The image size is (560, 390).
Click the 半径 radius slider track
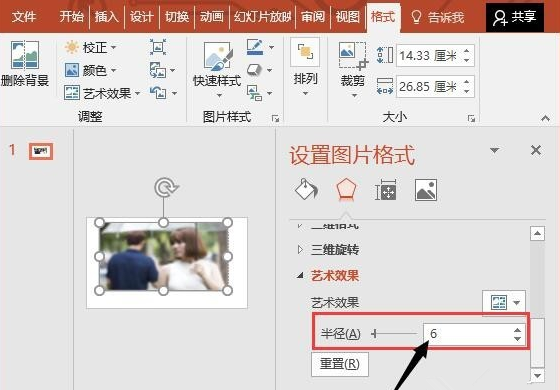[394, 334]
